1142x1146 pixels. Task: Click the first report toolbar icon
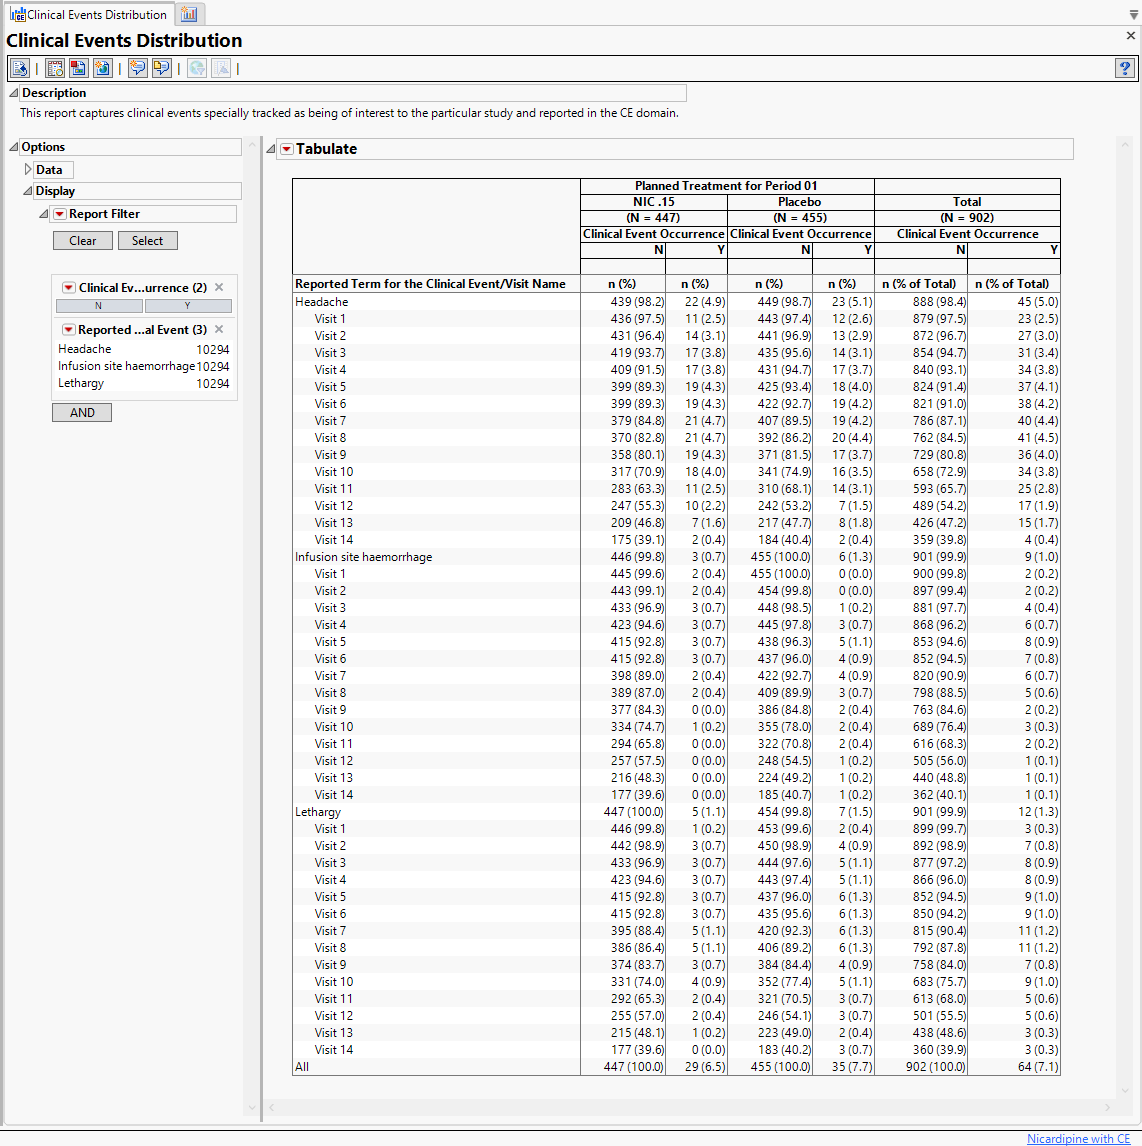(x=19, y=68)
